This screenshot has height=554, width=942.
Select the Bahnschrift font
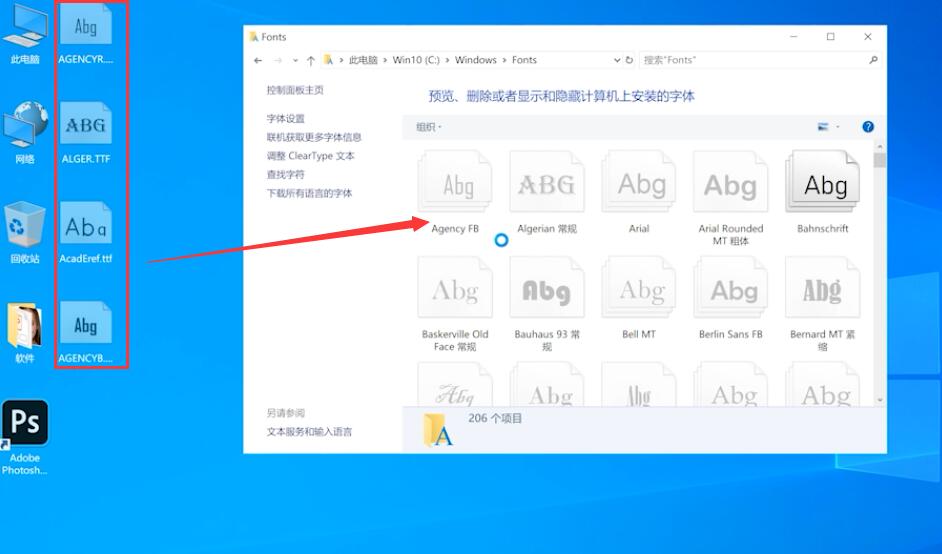(822, 192)
